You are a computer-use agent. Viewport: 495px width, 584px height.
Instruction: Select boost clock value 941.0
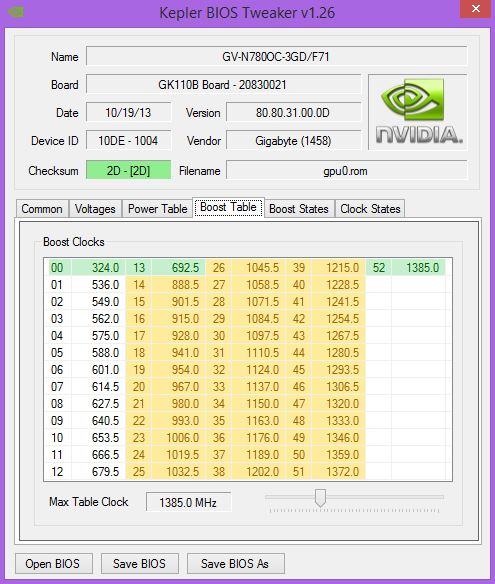point(178,352)
